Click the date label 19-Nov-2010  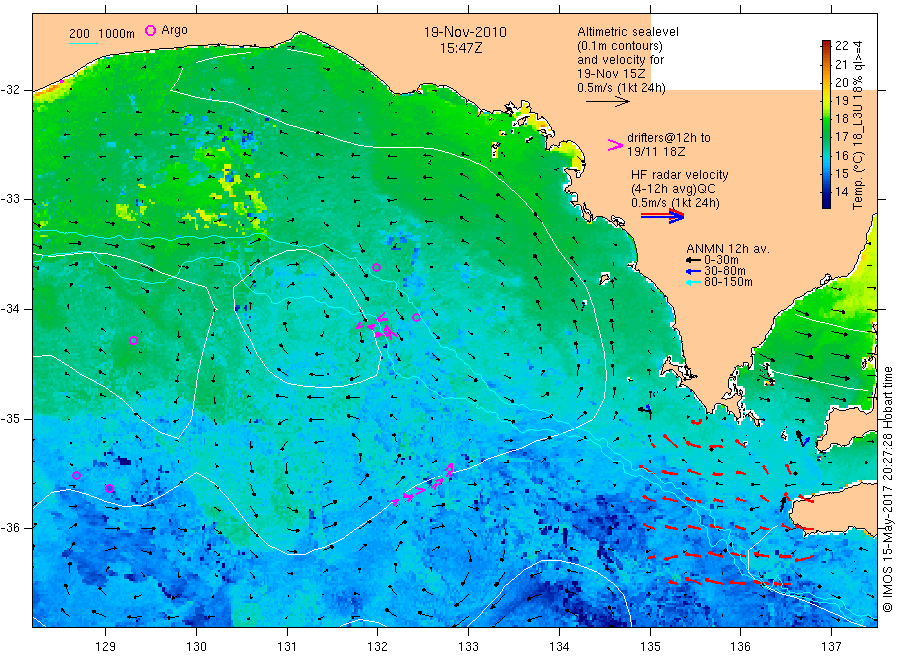pyautogui.click(x=465, y=32)
